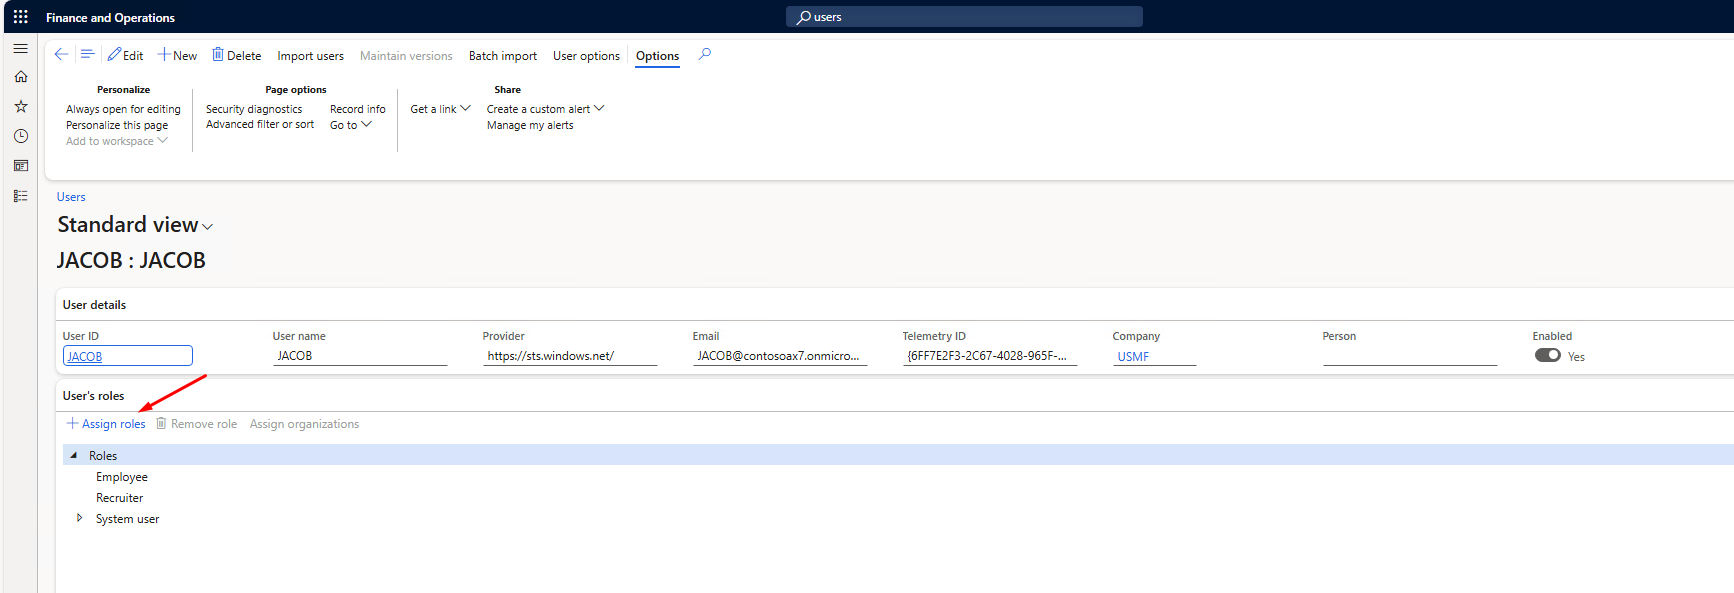Open Workspaces icon in sidebar
The height and width of the screenshot is (593, 1734).
20,166
